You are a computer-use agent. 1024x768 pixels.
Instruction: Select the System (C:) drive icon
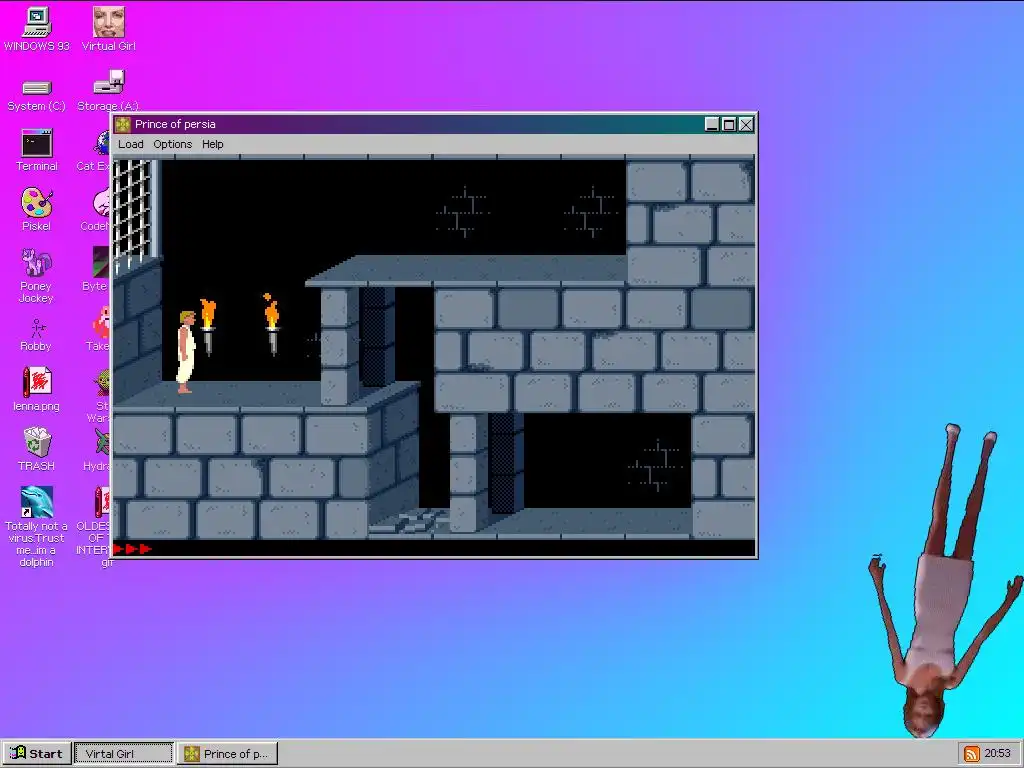point(37,95)
